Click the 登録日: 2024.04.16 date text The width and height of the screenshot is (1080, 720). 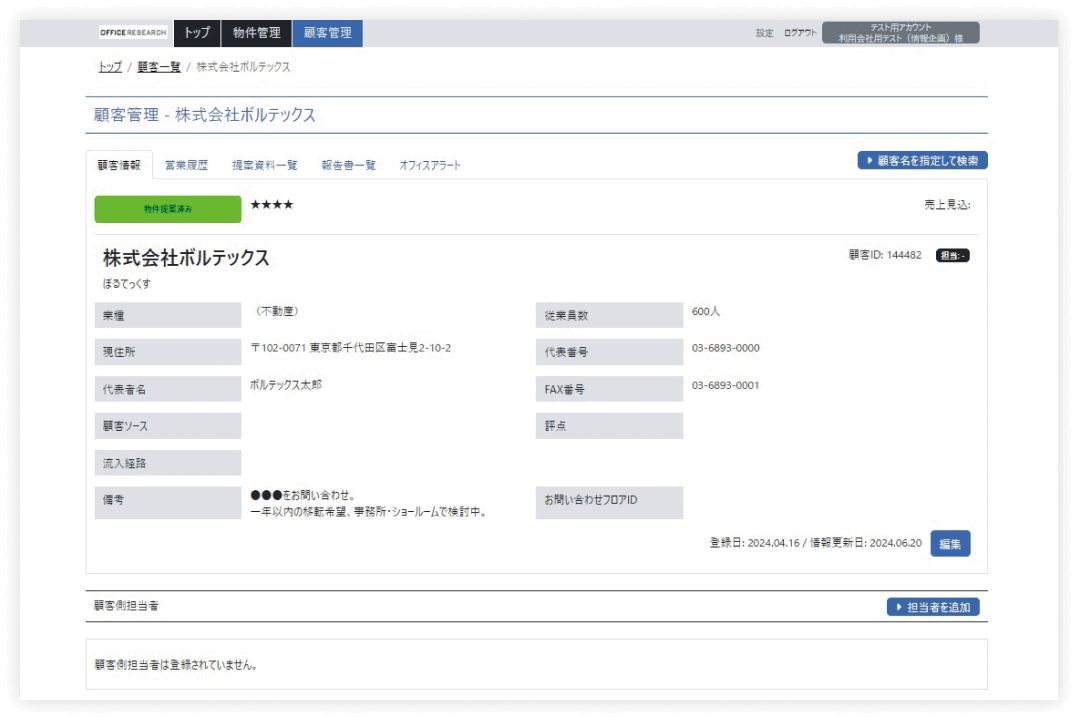755,543
